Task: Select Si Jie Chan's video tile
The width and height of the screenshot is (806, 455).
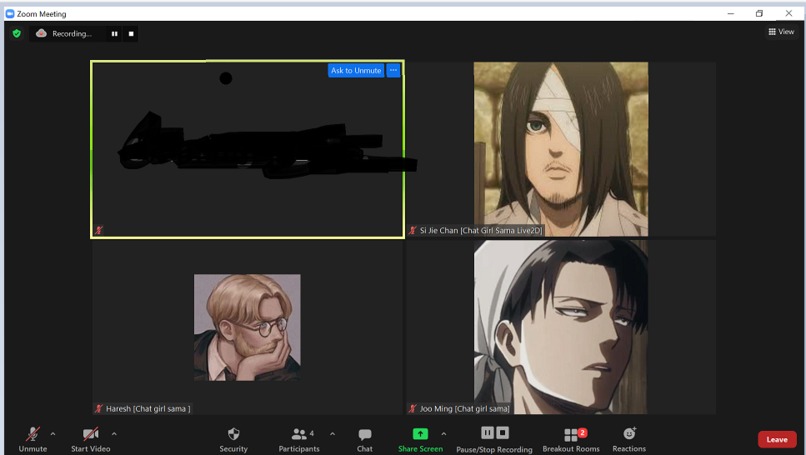Action: pos(561,149)
